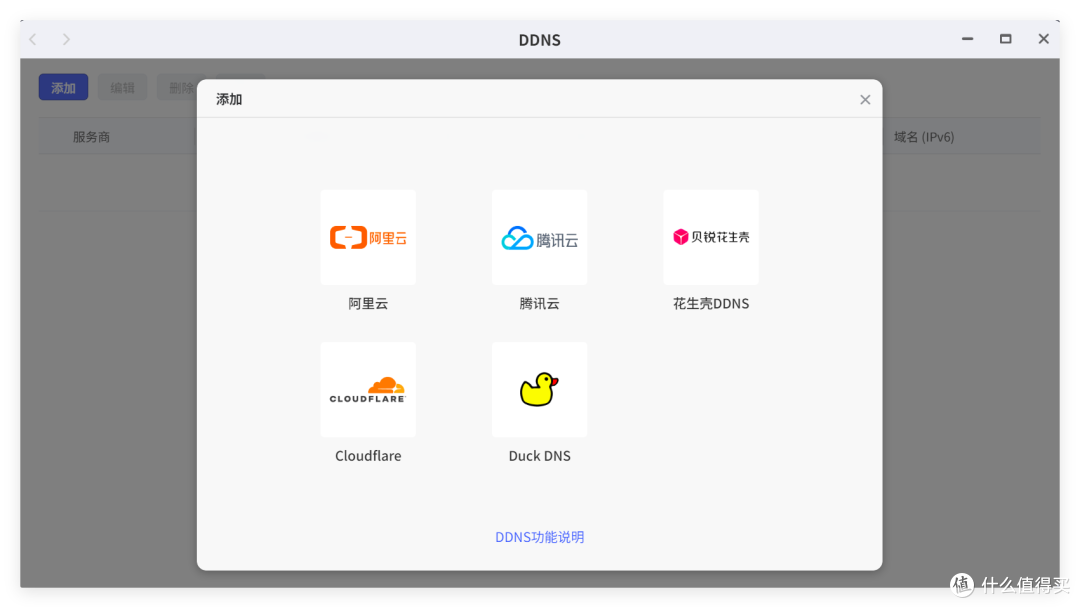This screenshot has width=1080, height=608.
Task: Click the 阿里云 label text
Action: (368, 304)
